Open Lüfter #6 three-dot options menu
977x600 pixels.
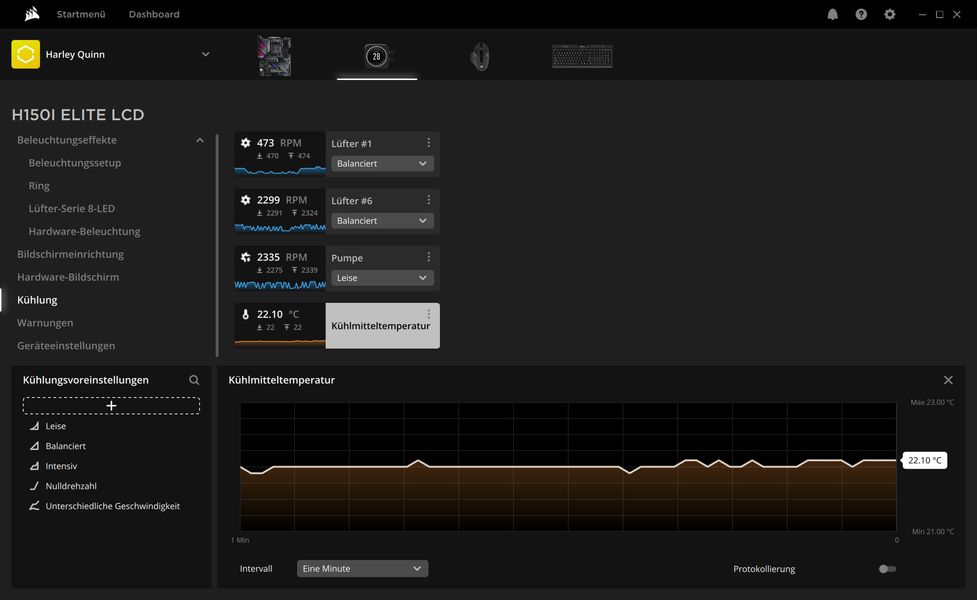coord(429,200)
